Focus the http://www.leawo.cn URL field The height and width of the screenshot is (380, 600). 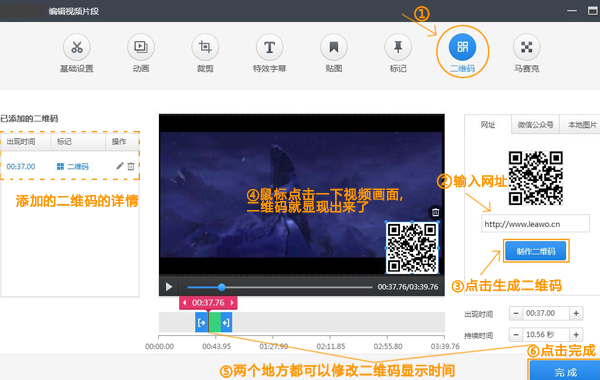coord(535,223)
